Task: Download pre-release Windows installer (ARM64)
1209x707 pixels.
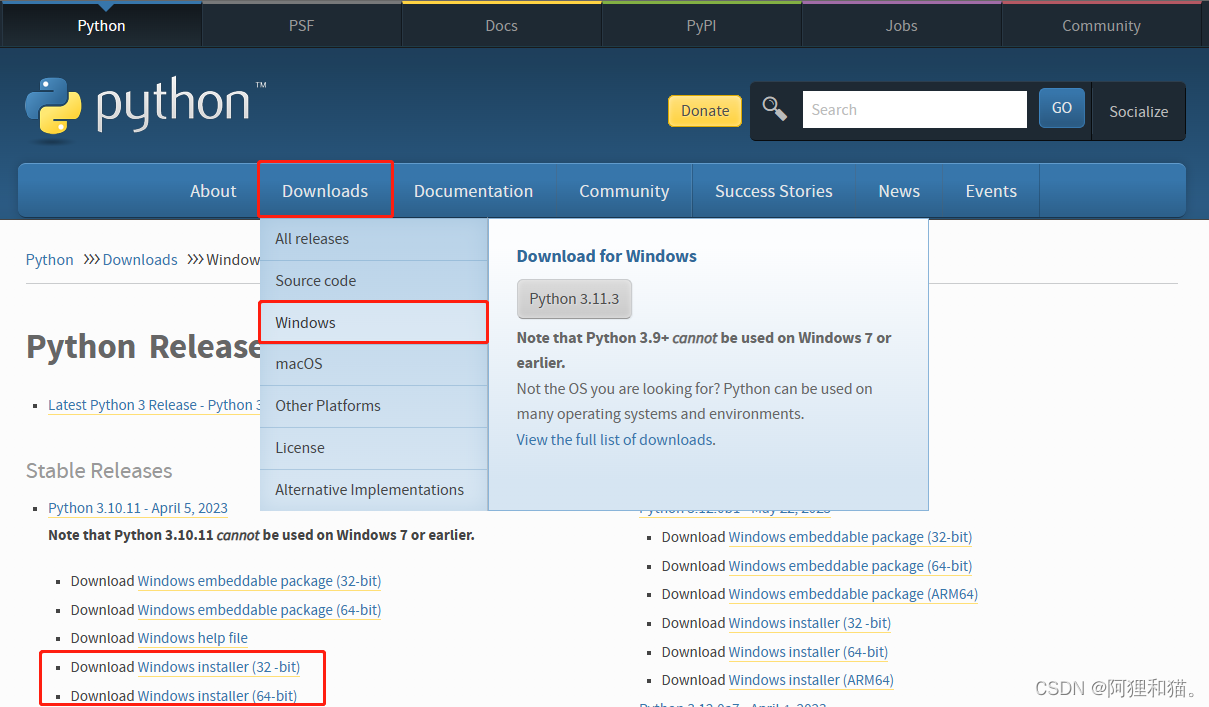Action: (811, 680)
